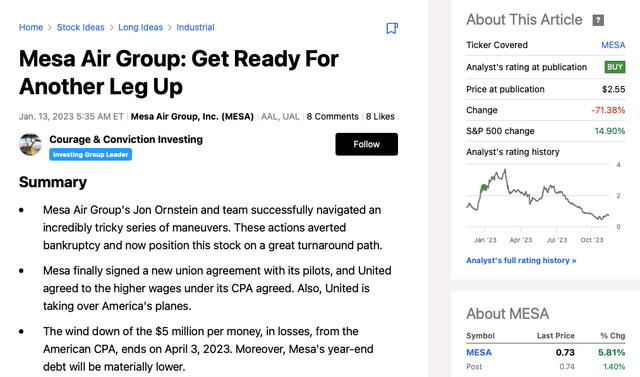This screenshot has height=377, width=640.
Task: Select the Last Price column header
Action: coord(556,336)
